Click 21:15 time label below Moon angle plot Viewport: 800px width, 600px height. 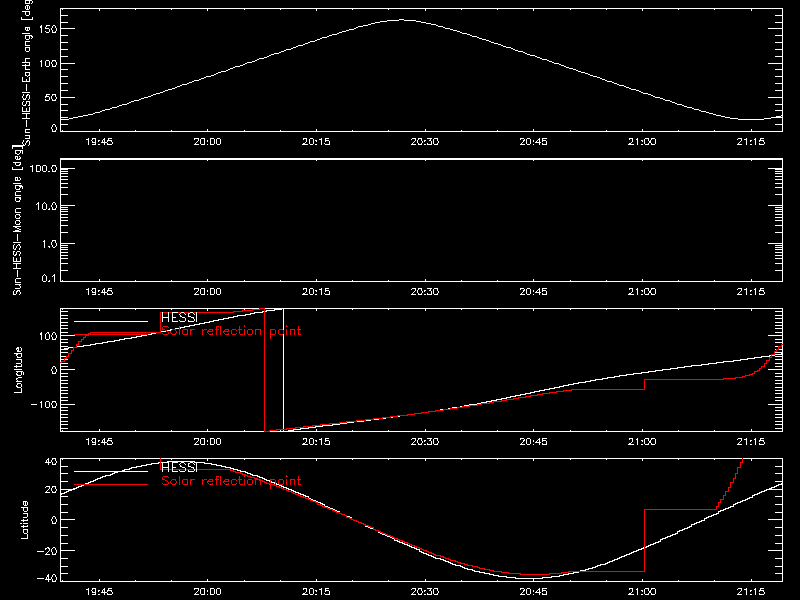click(x=751, y=291)
